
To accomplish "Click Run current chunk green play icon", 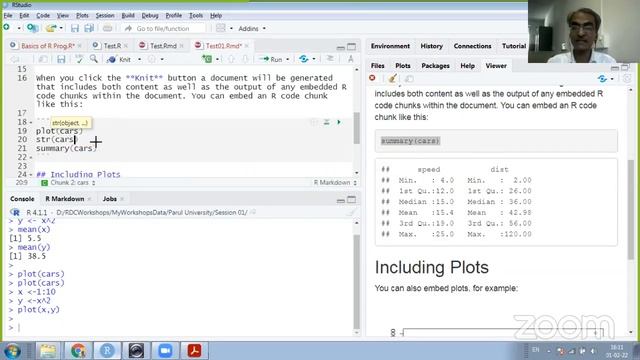I will pos(339,122).
